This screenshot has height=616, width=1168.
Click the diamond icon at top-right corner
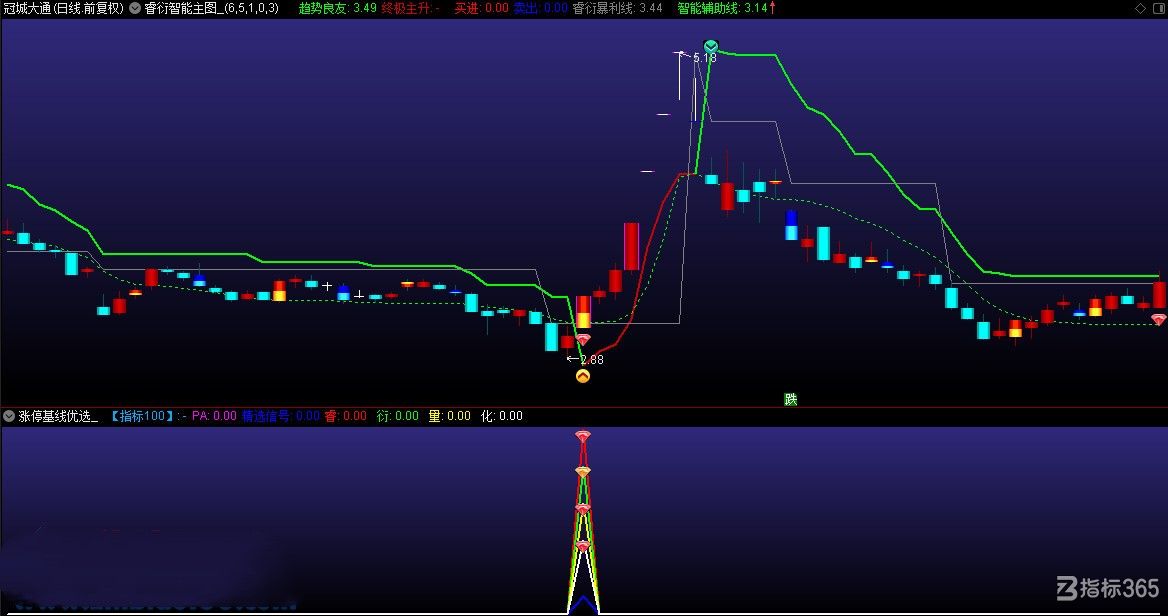(1140, 8)
